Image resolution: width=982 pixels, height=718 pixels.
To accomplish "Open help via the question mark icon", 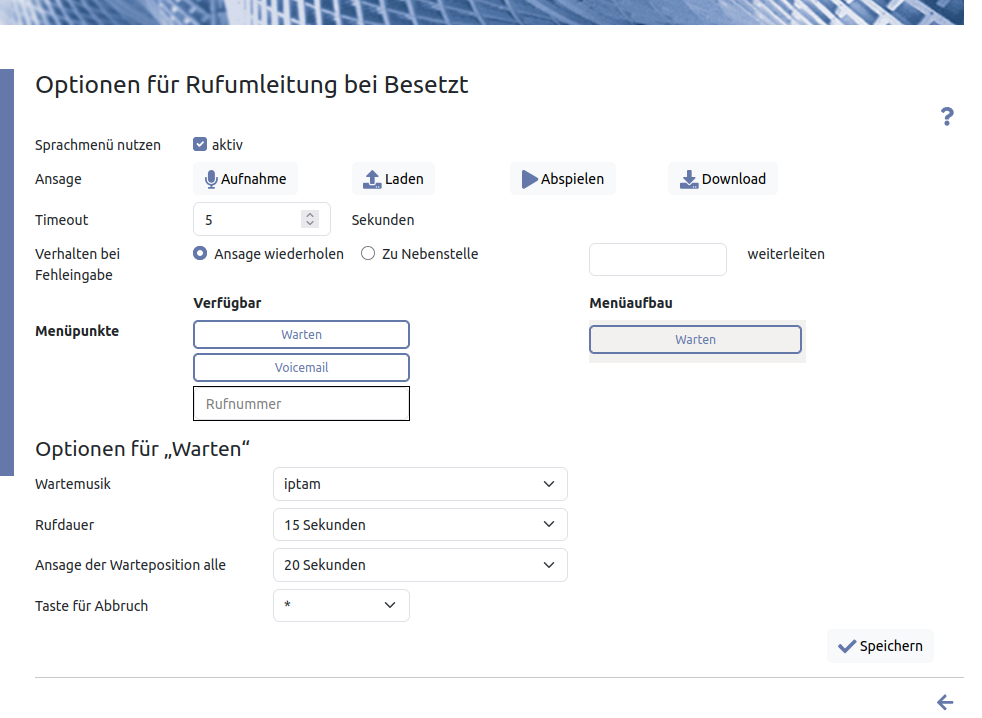I will tap(947, 116).
